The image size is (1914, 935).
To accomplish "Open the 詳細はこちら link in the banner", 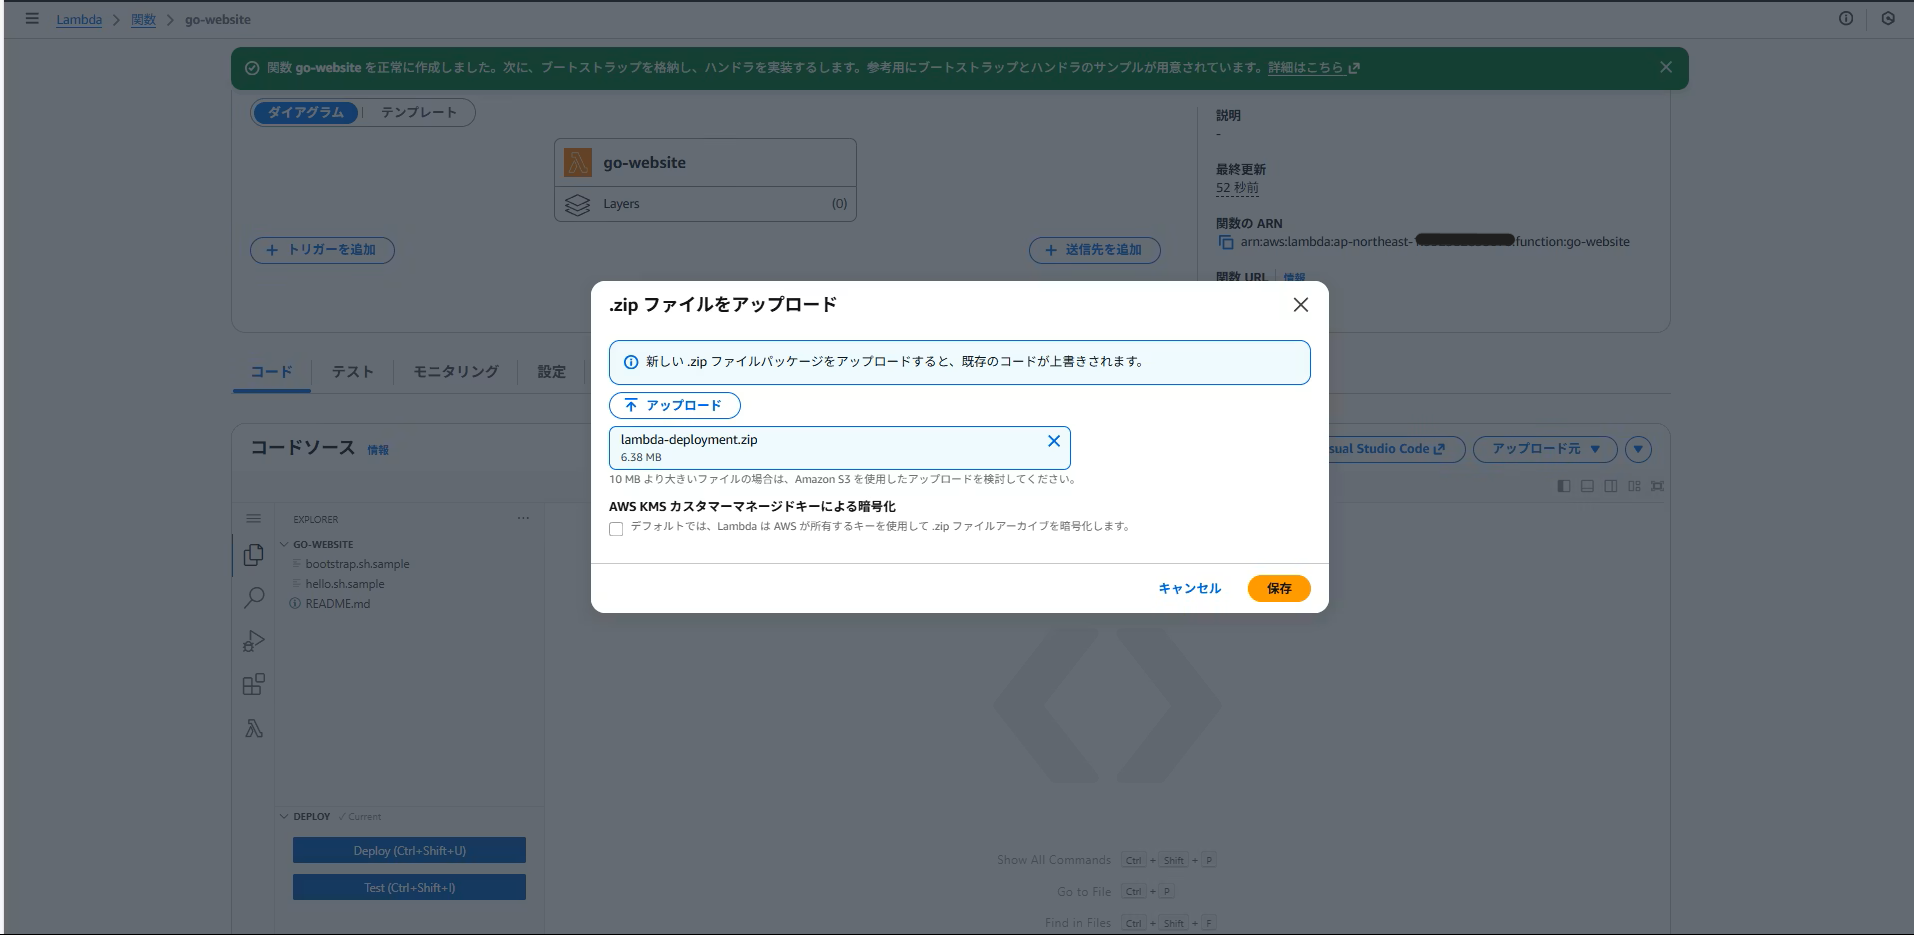I will click(1313, 68).
